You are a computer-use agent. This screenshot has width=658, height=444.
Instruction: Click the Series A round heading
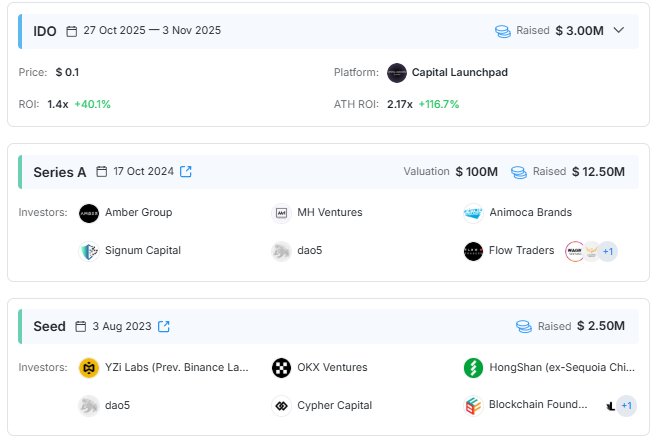click(60, 172)
